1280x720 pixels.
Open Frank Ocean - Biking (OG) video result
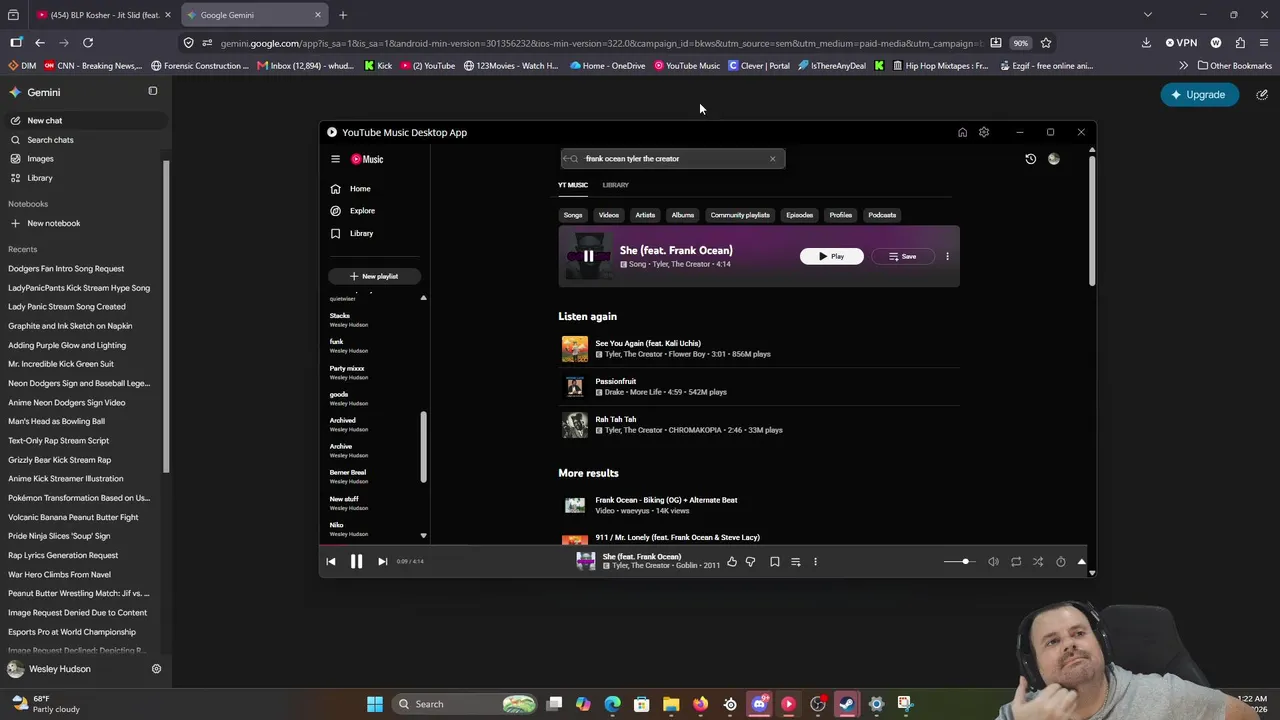[x=666, y=500]
